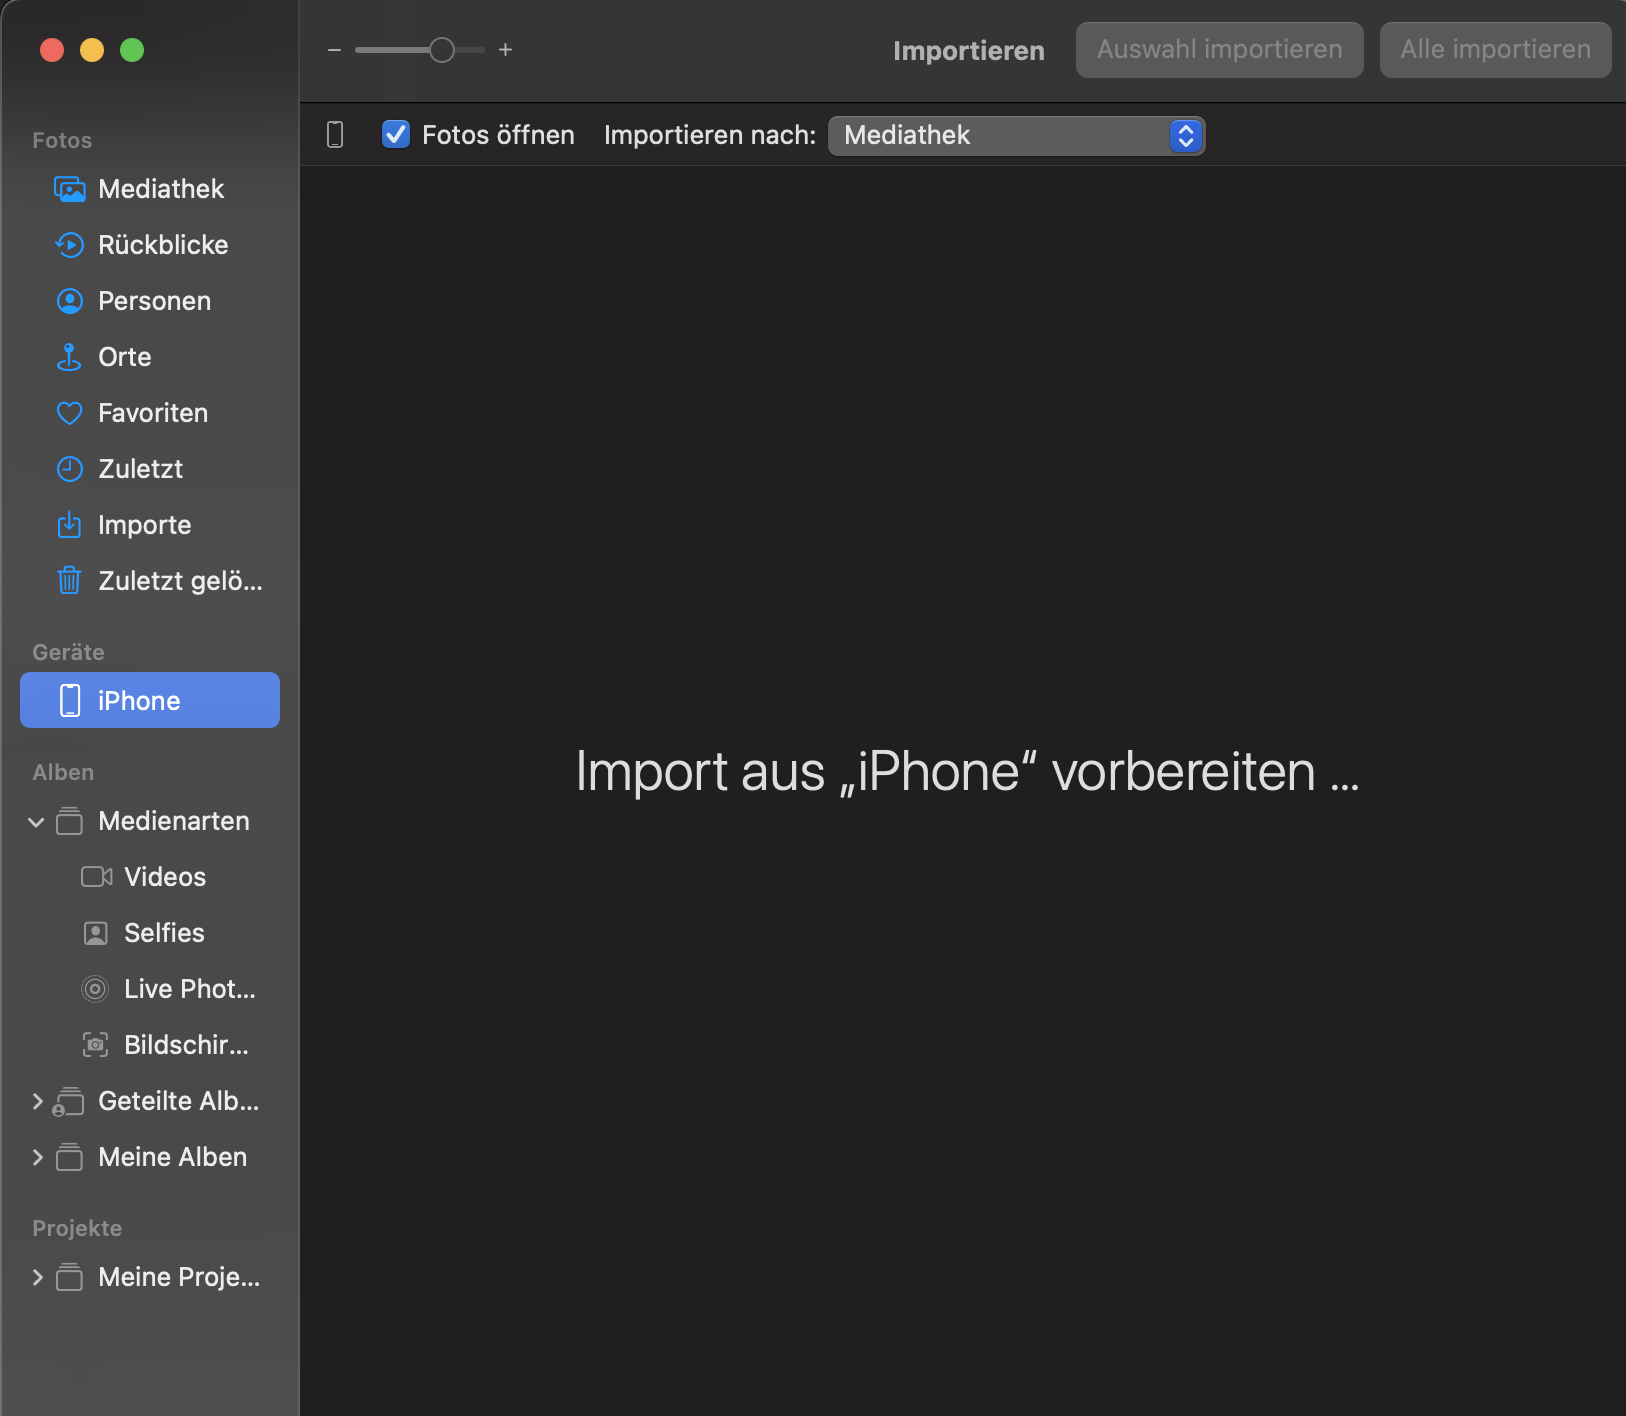Click the Bildschir... album label
Image resolution: width=1626 pixels, height=1416 pixels.
pos(186,1045)
